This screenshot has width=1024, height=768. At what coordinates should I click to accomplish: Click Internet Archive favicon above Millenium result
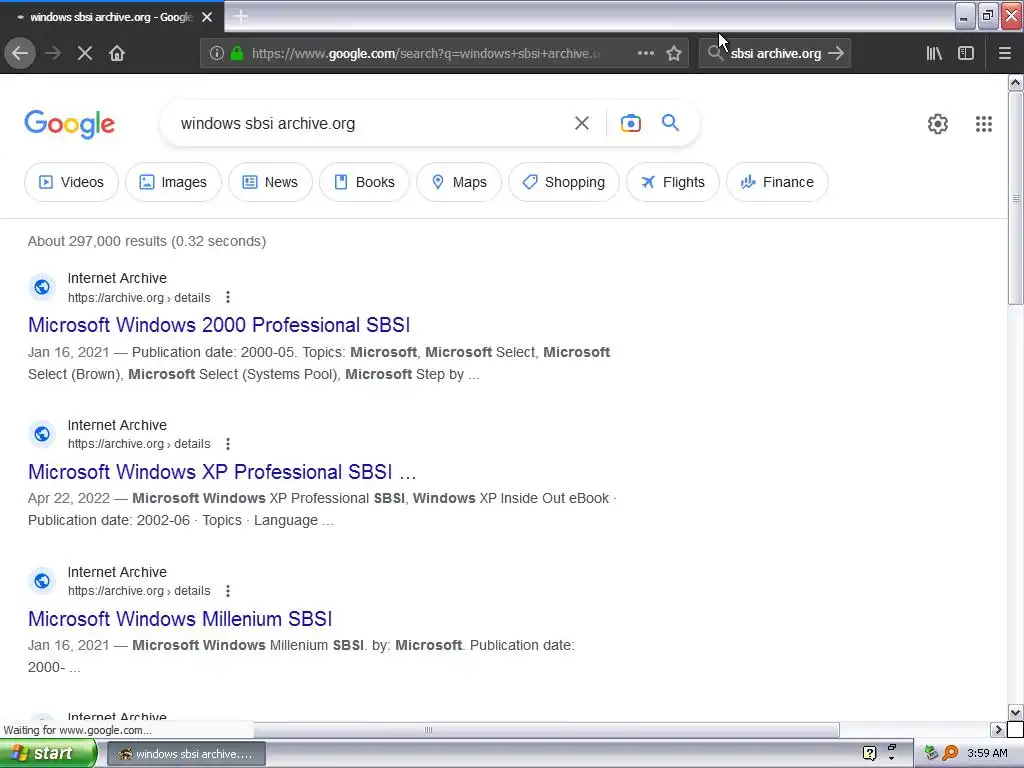[42, 581]
